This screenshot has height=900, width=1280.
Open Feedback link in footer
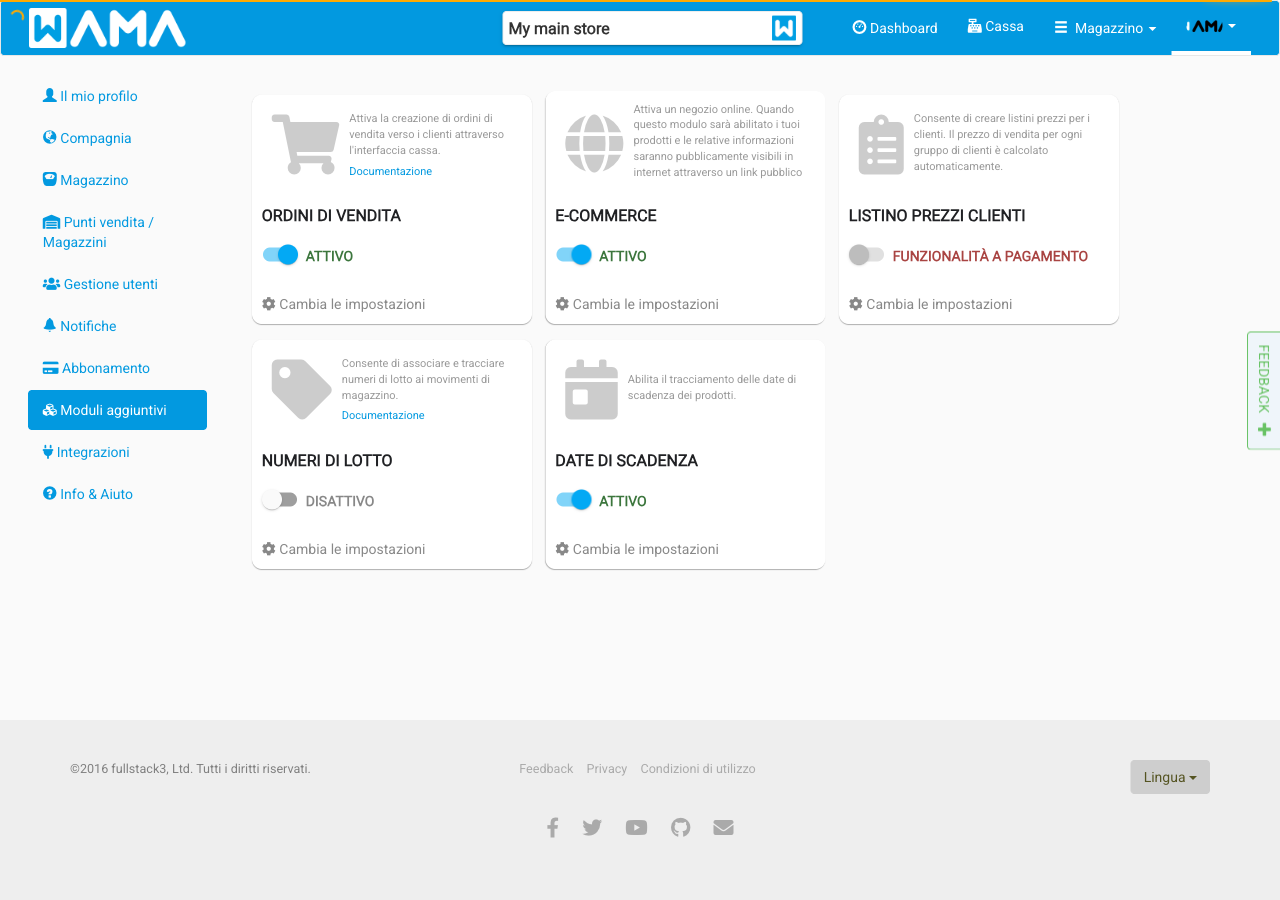click(x=546, y=769)
